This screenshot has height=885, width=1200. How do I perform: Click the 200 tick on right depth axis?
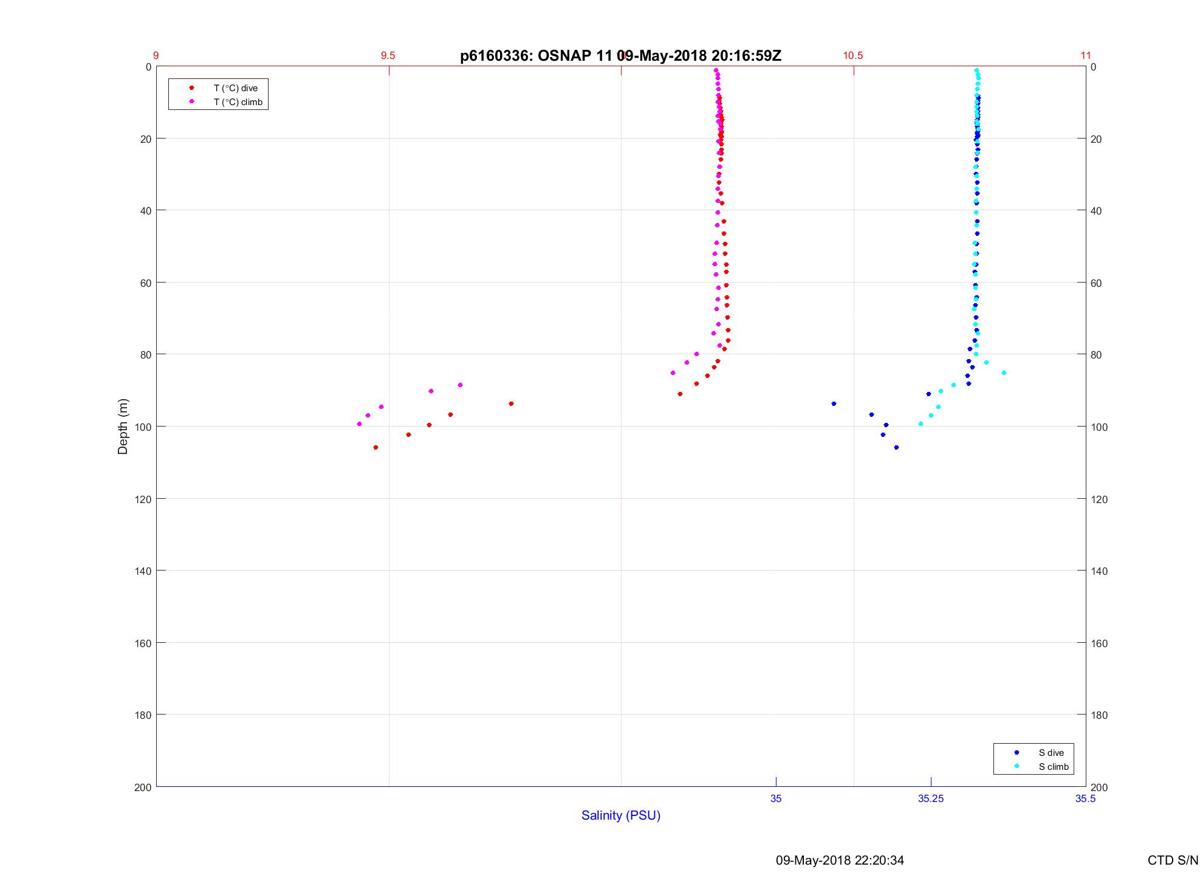coord(1100,788)
